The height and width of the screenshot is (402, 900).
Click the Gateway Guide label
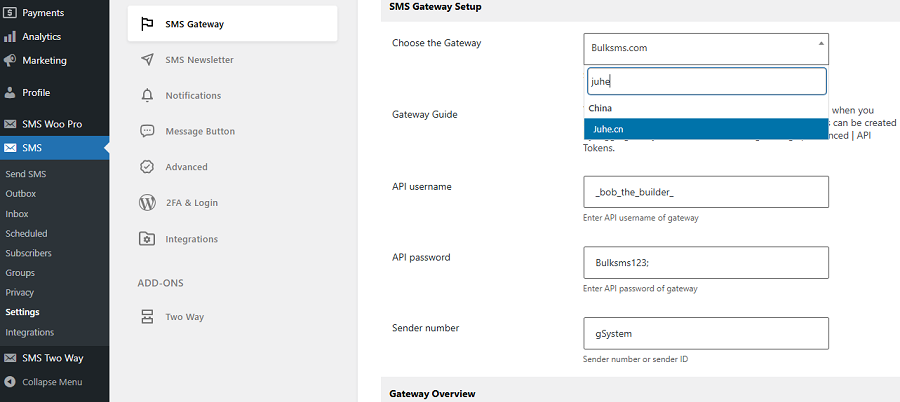click(425, 114)
